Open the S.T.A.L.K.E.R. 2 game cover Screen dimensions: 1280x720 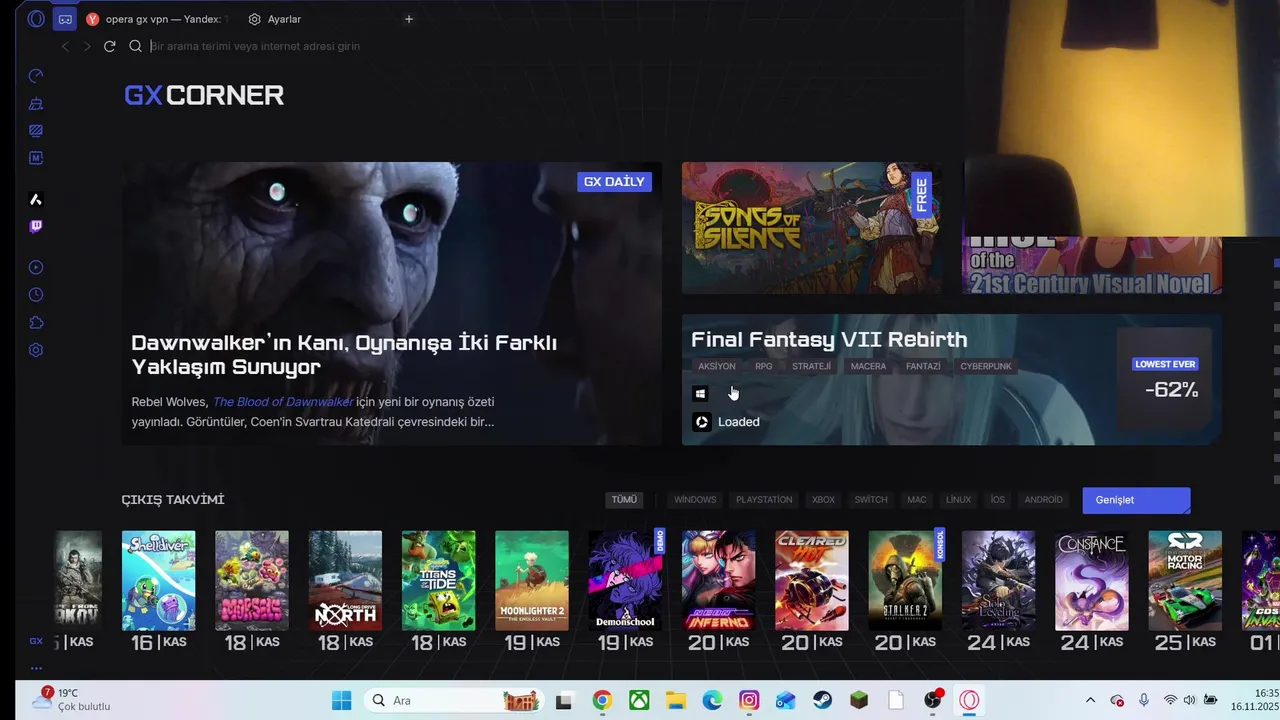point(905,581)
